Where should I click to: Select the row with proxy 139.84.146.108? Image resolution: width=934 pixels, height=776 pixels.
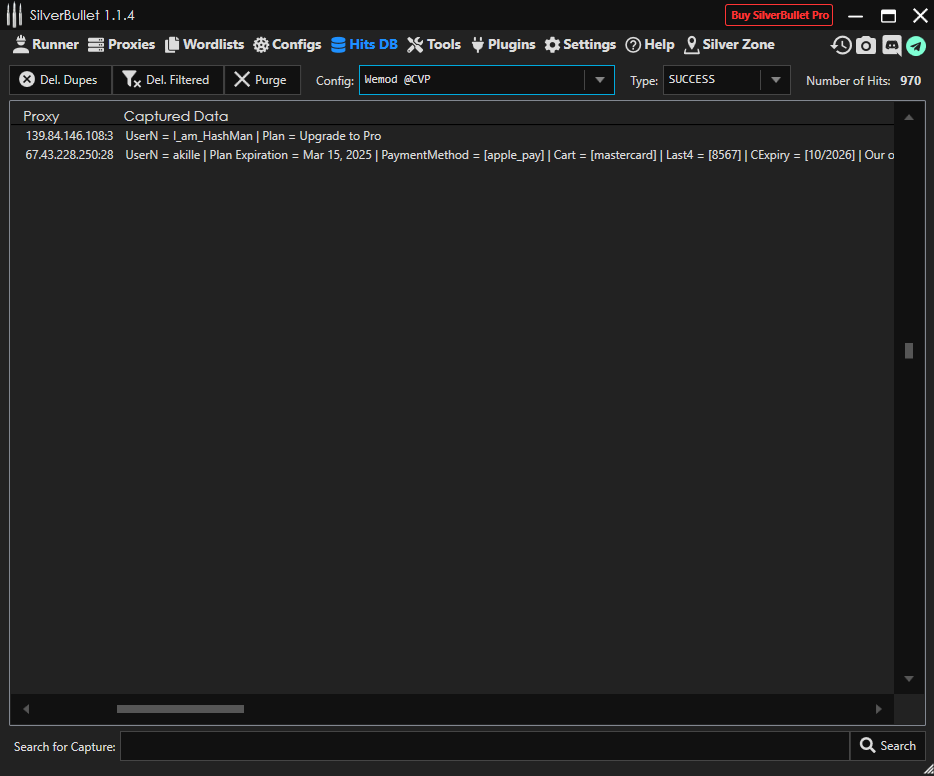pyautogui.click(x=452, y=136)
